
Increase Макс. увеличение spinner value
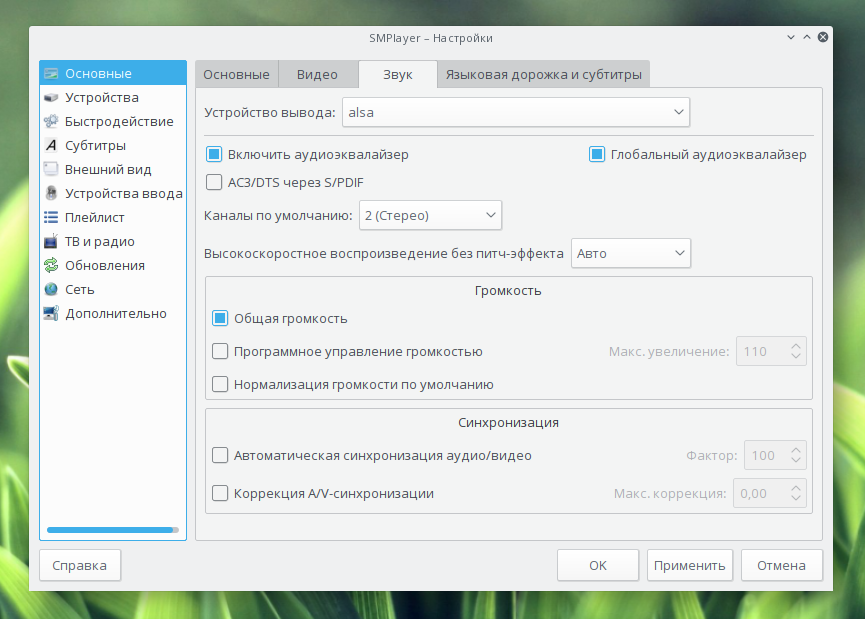[795, 346]
